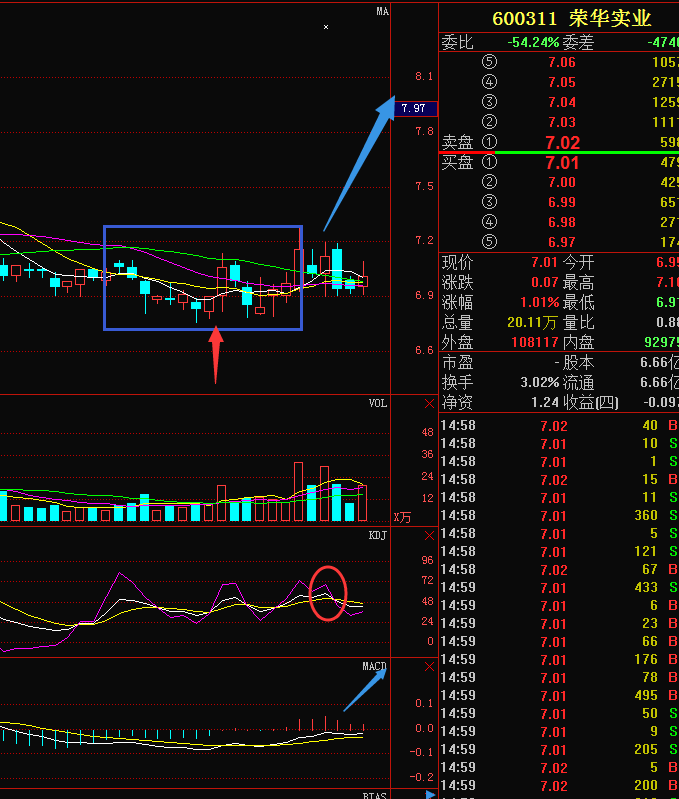Click the 卖盘 sell-one price 7.02
This screenshot has height=799, width=679.
(x=562, y=143)
